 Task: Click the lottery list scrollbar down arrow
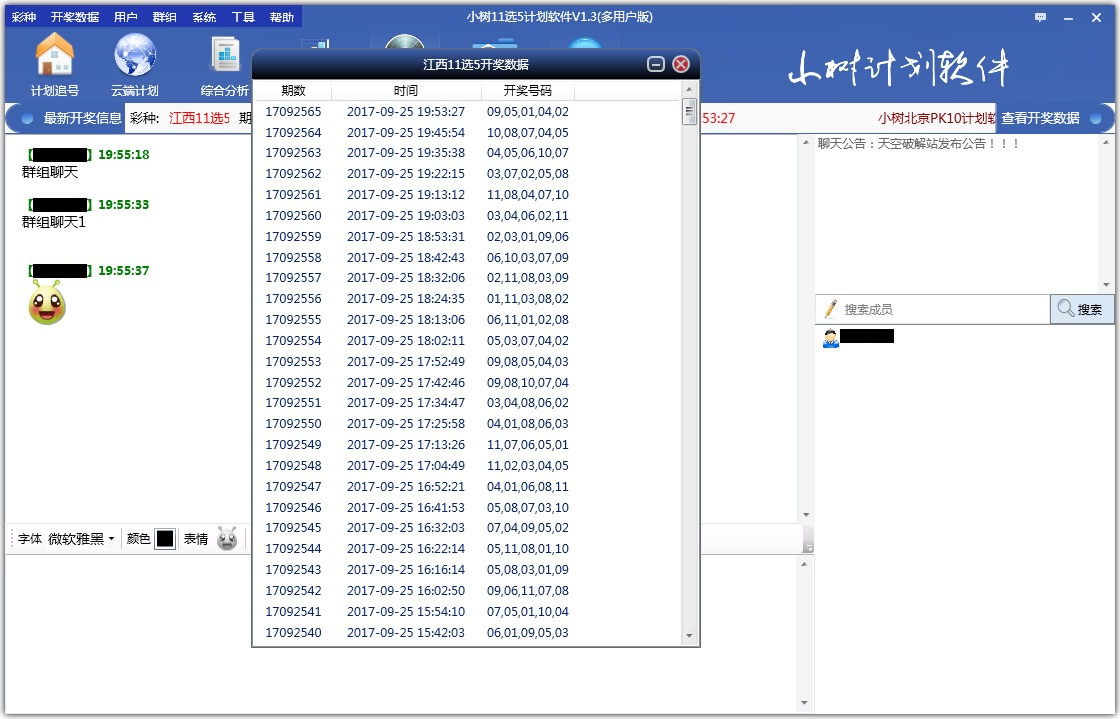[x=689, y=636]
